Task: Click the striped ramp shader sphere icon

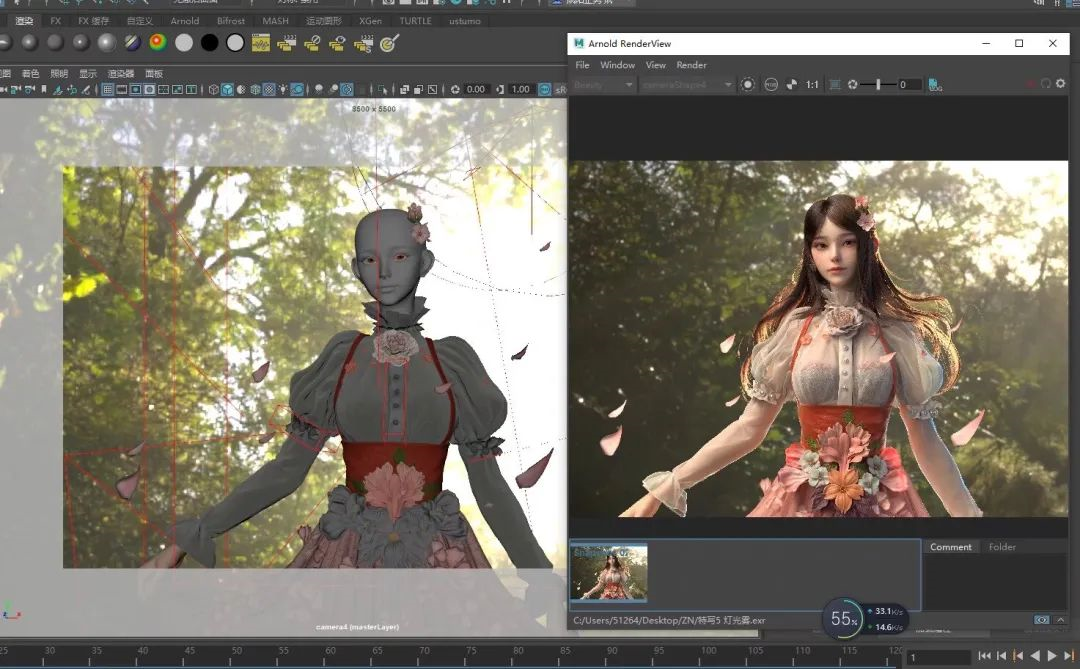Action: point(132,43)
